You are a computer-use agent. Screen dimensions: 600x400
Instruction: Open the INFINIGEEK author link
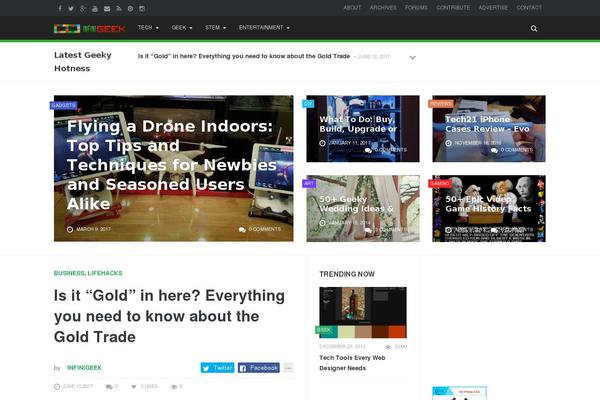pos(84,368)
